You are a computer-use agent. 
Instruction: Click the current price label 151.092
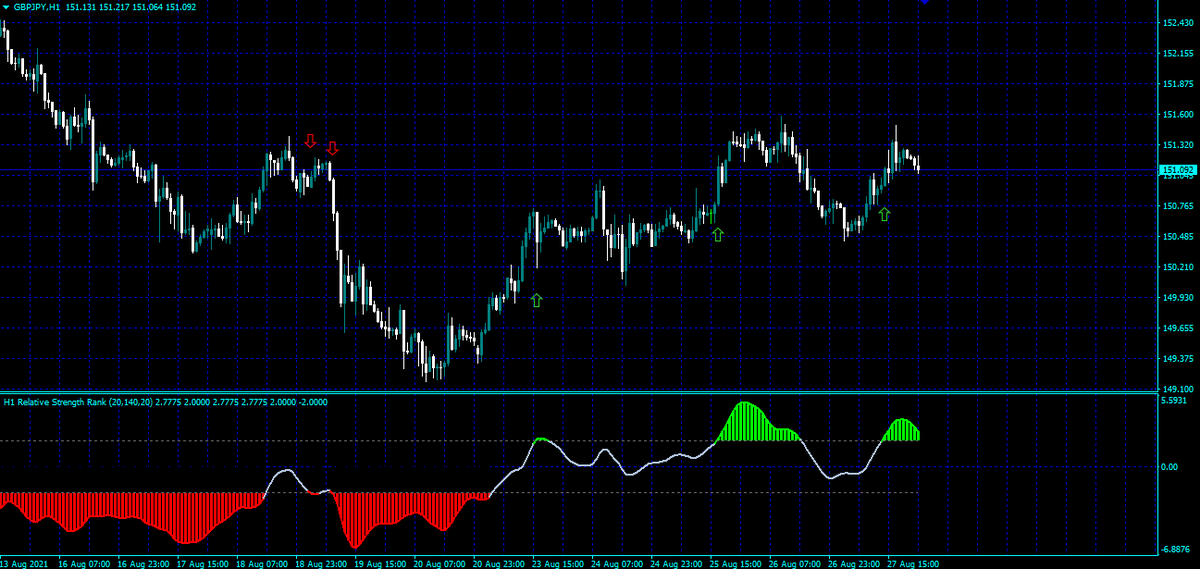[1178, 170]
